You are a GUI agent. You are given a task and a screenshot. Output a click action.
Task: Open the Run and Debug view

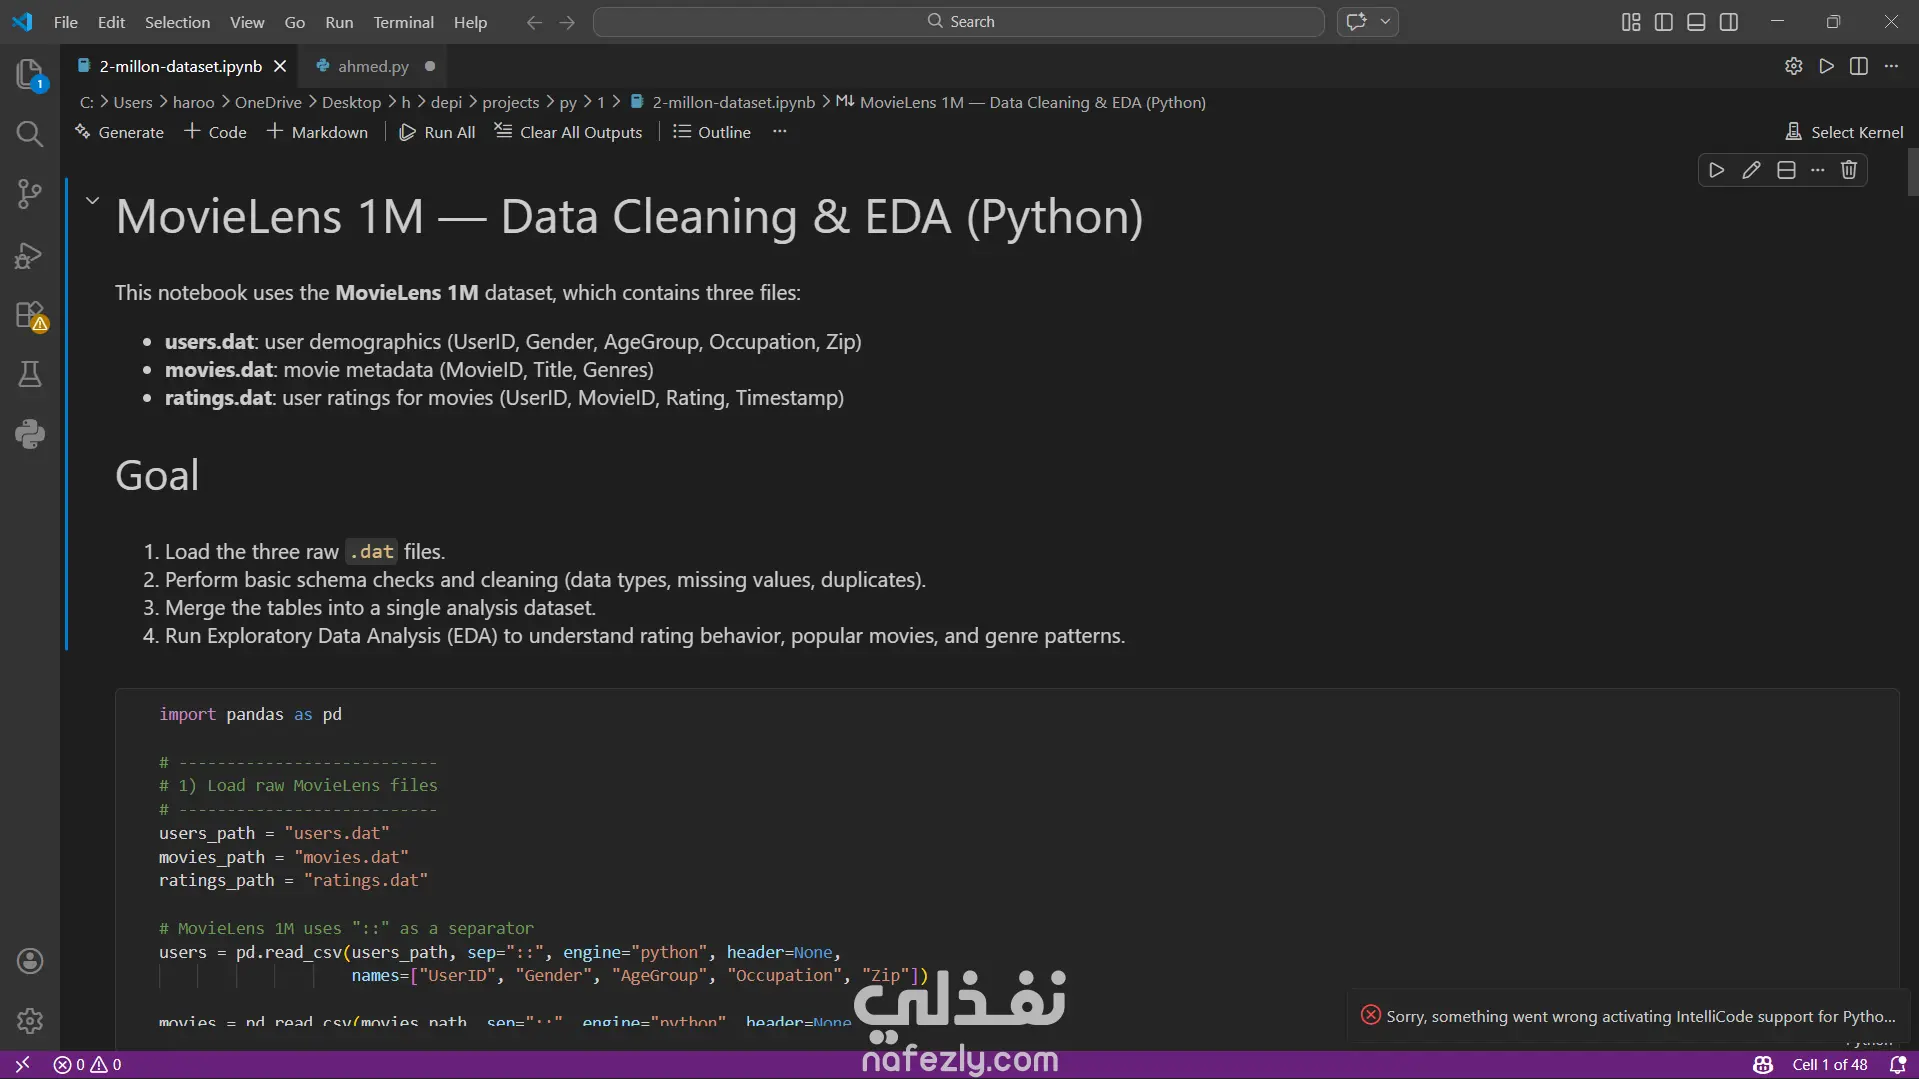pos(30,255)
